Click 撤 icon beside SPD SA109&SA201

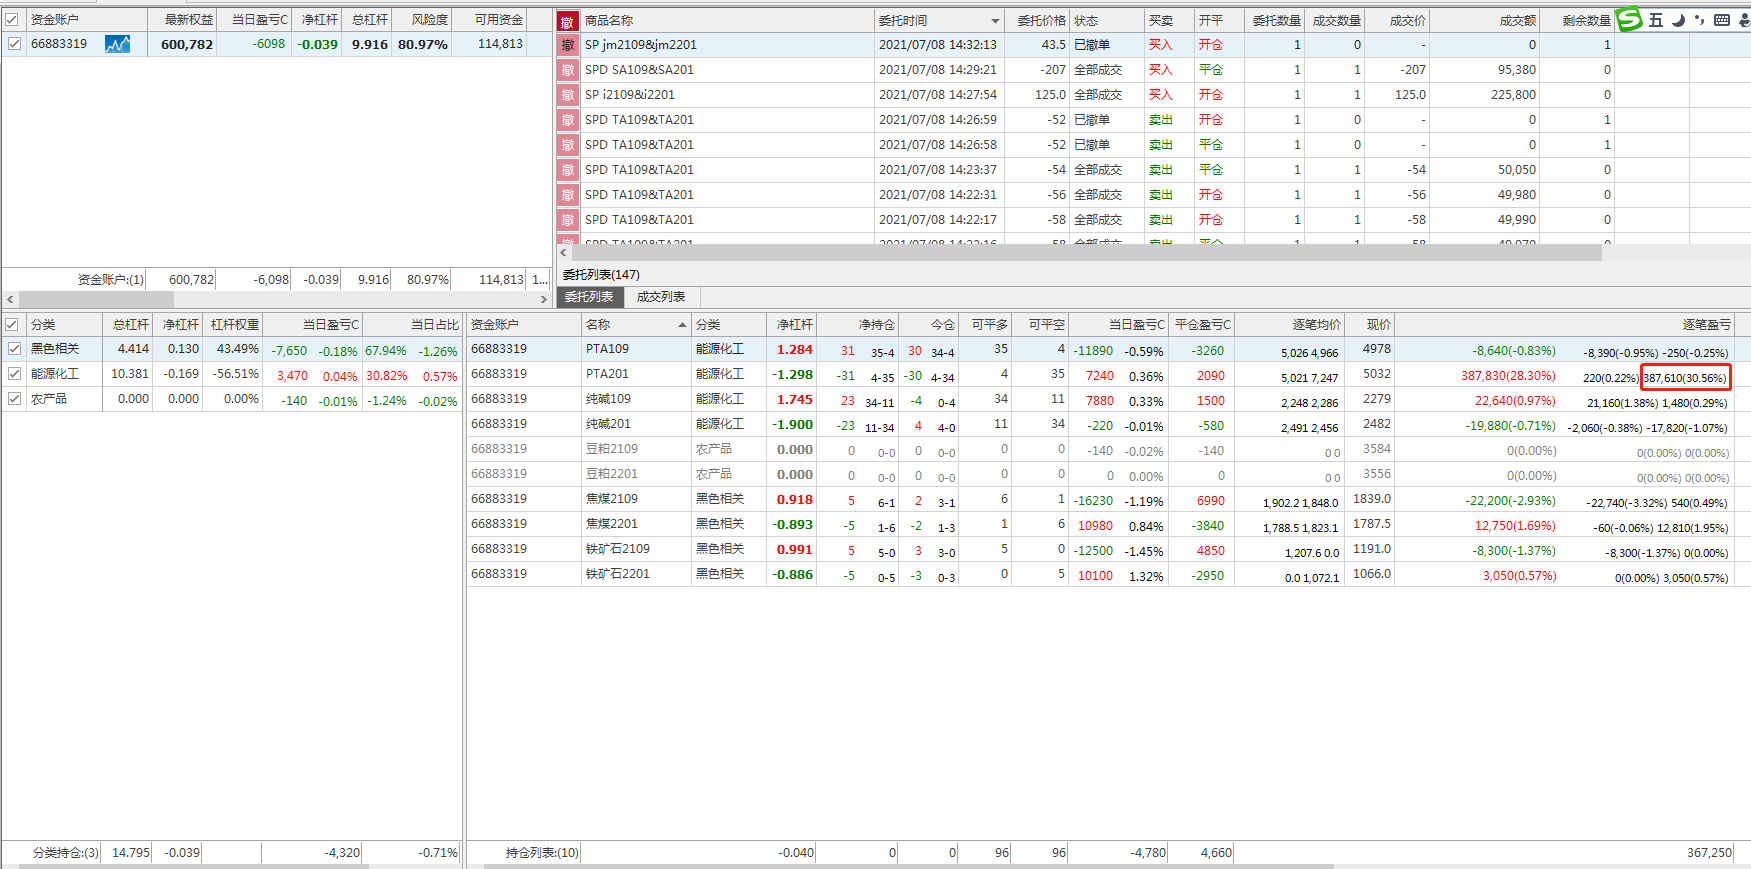tap(567, 70)
